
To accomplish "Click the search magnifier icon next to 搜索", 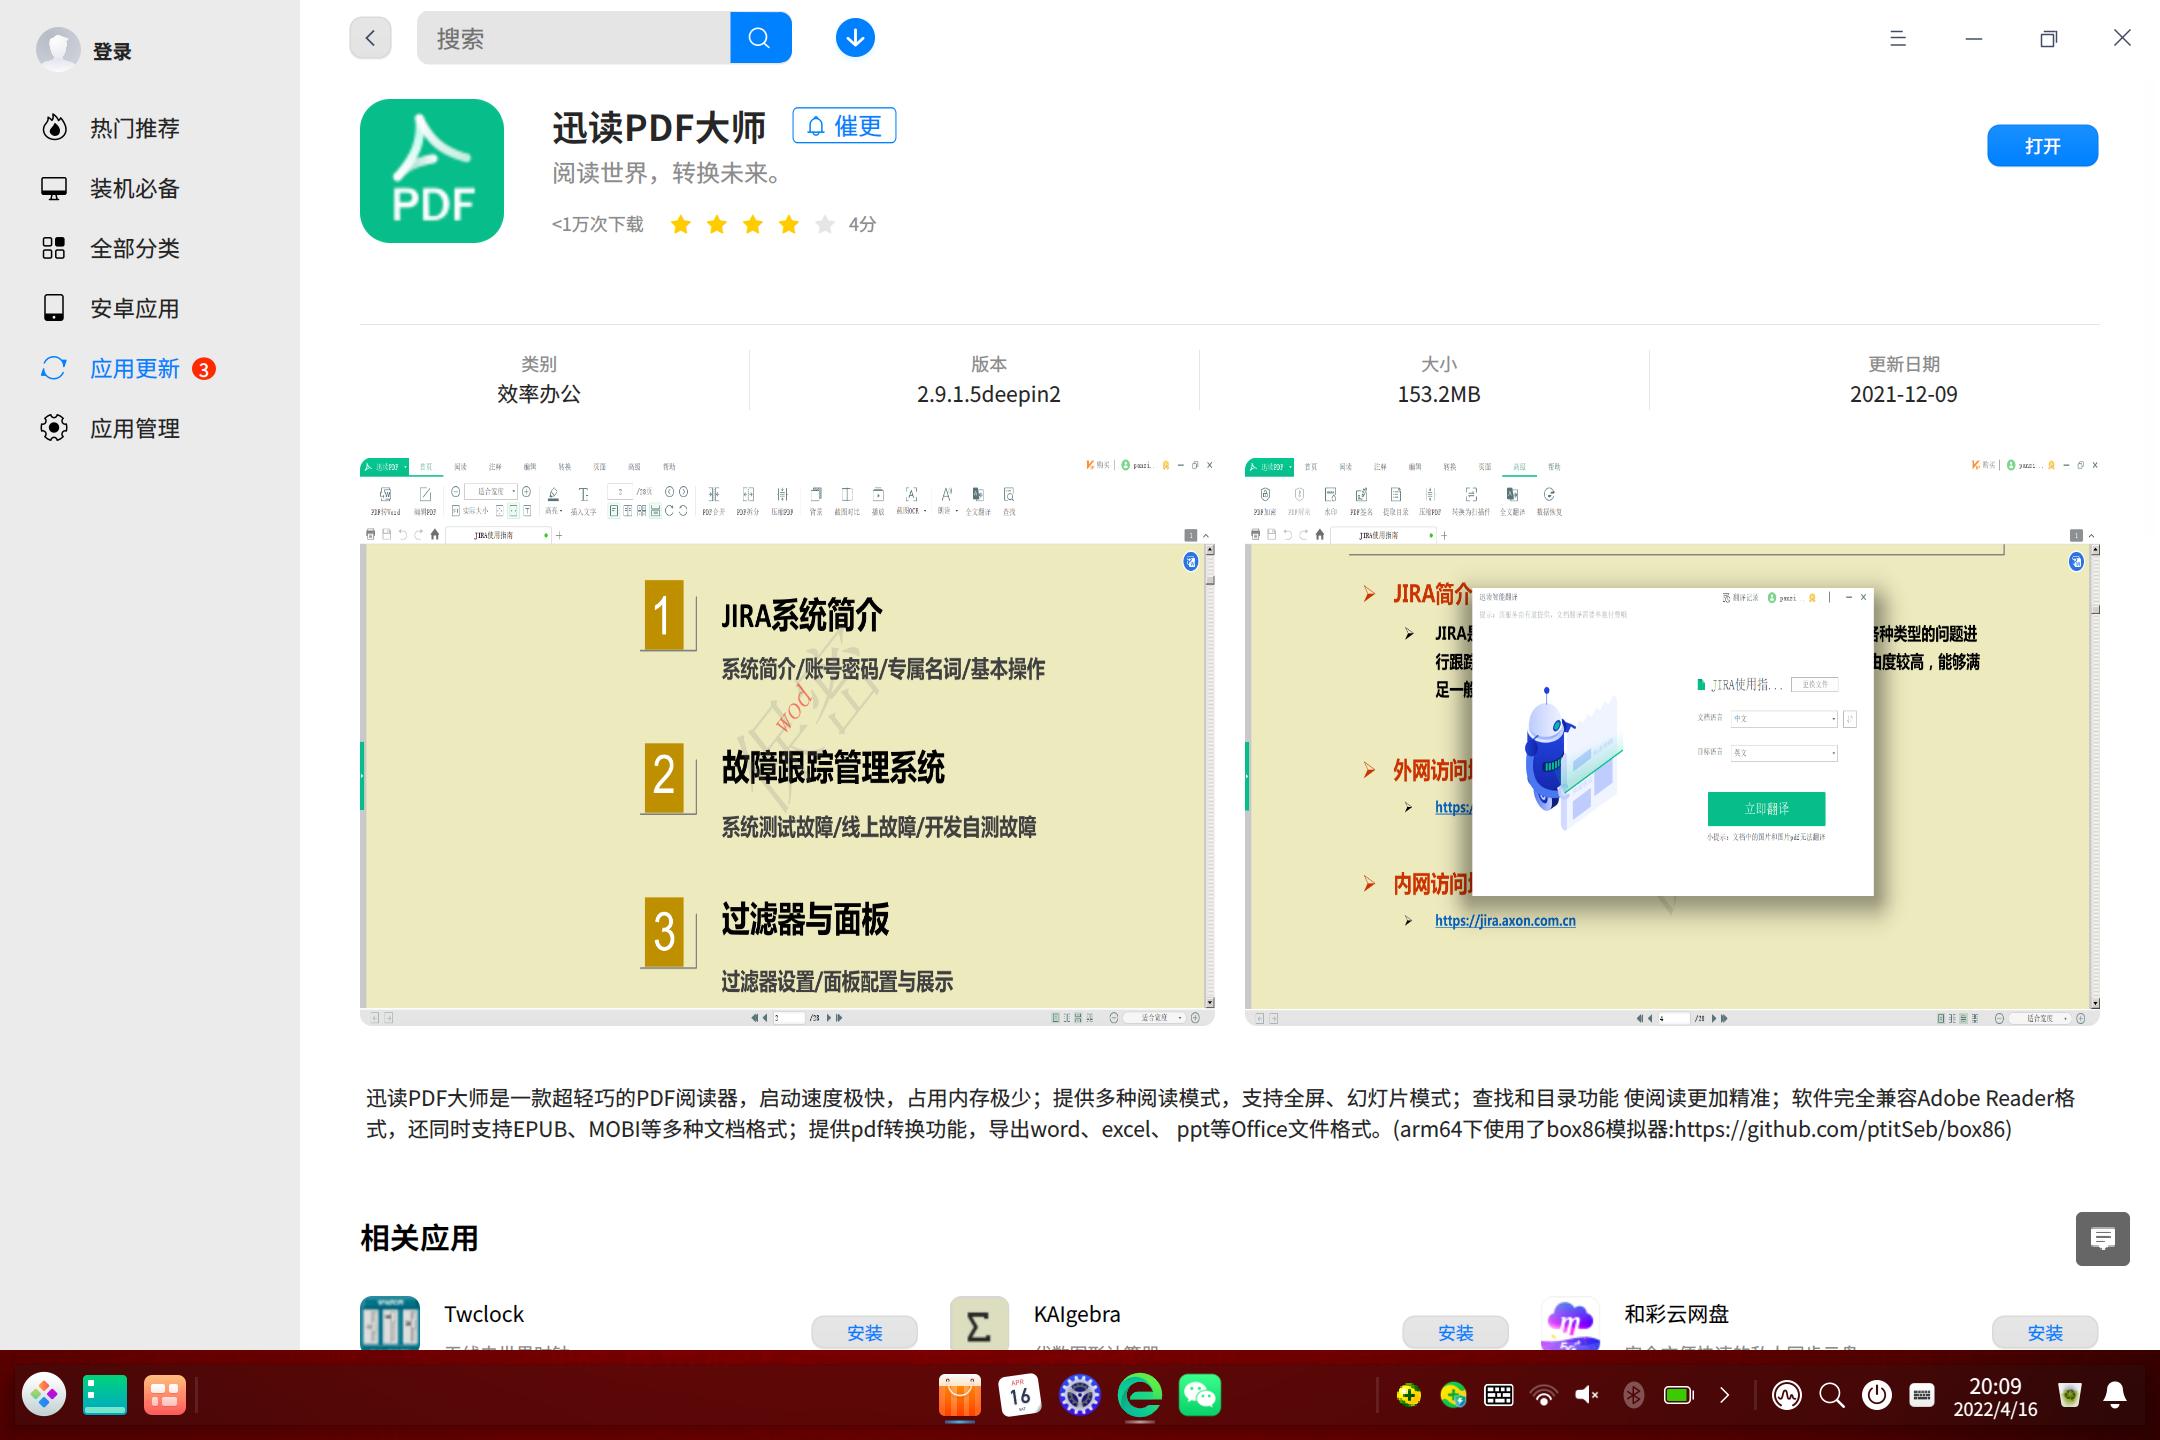I will click(760, 37).
